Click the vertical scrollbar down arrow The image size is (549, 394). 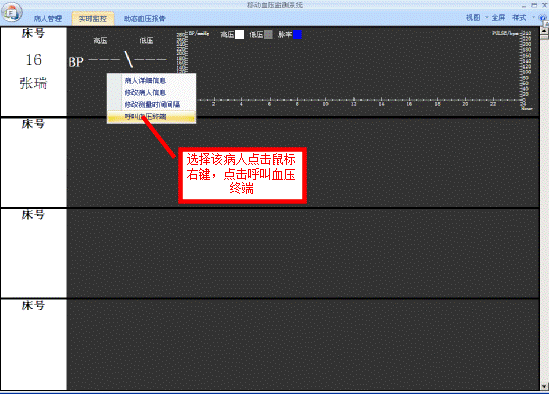[544, 386]
